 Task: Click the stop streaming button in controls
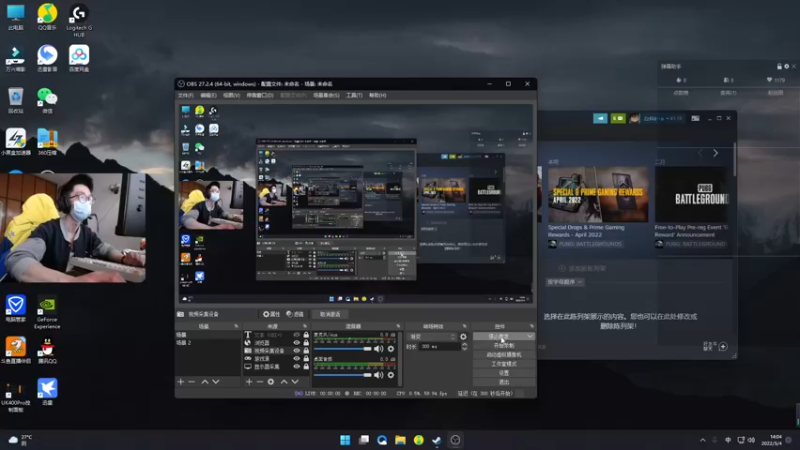[x=499, y=337]
